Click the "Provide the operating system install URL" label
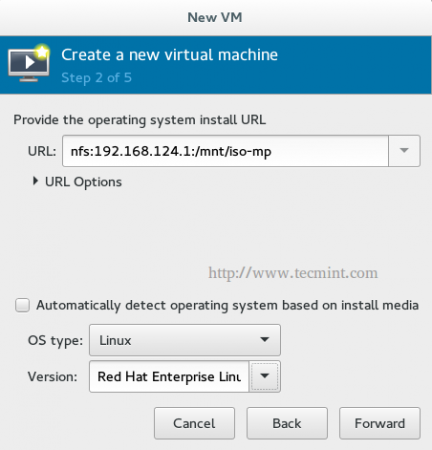The height and width of the screenshot is (450, 432). [140, 120]
